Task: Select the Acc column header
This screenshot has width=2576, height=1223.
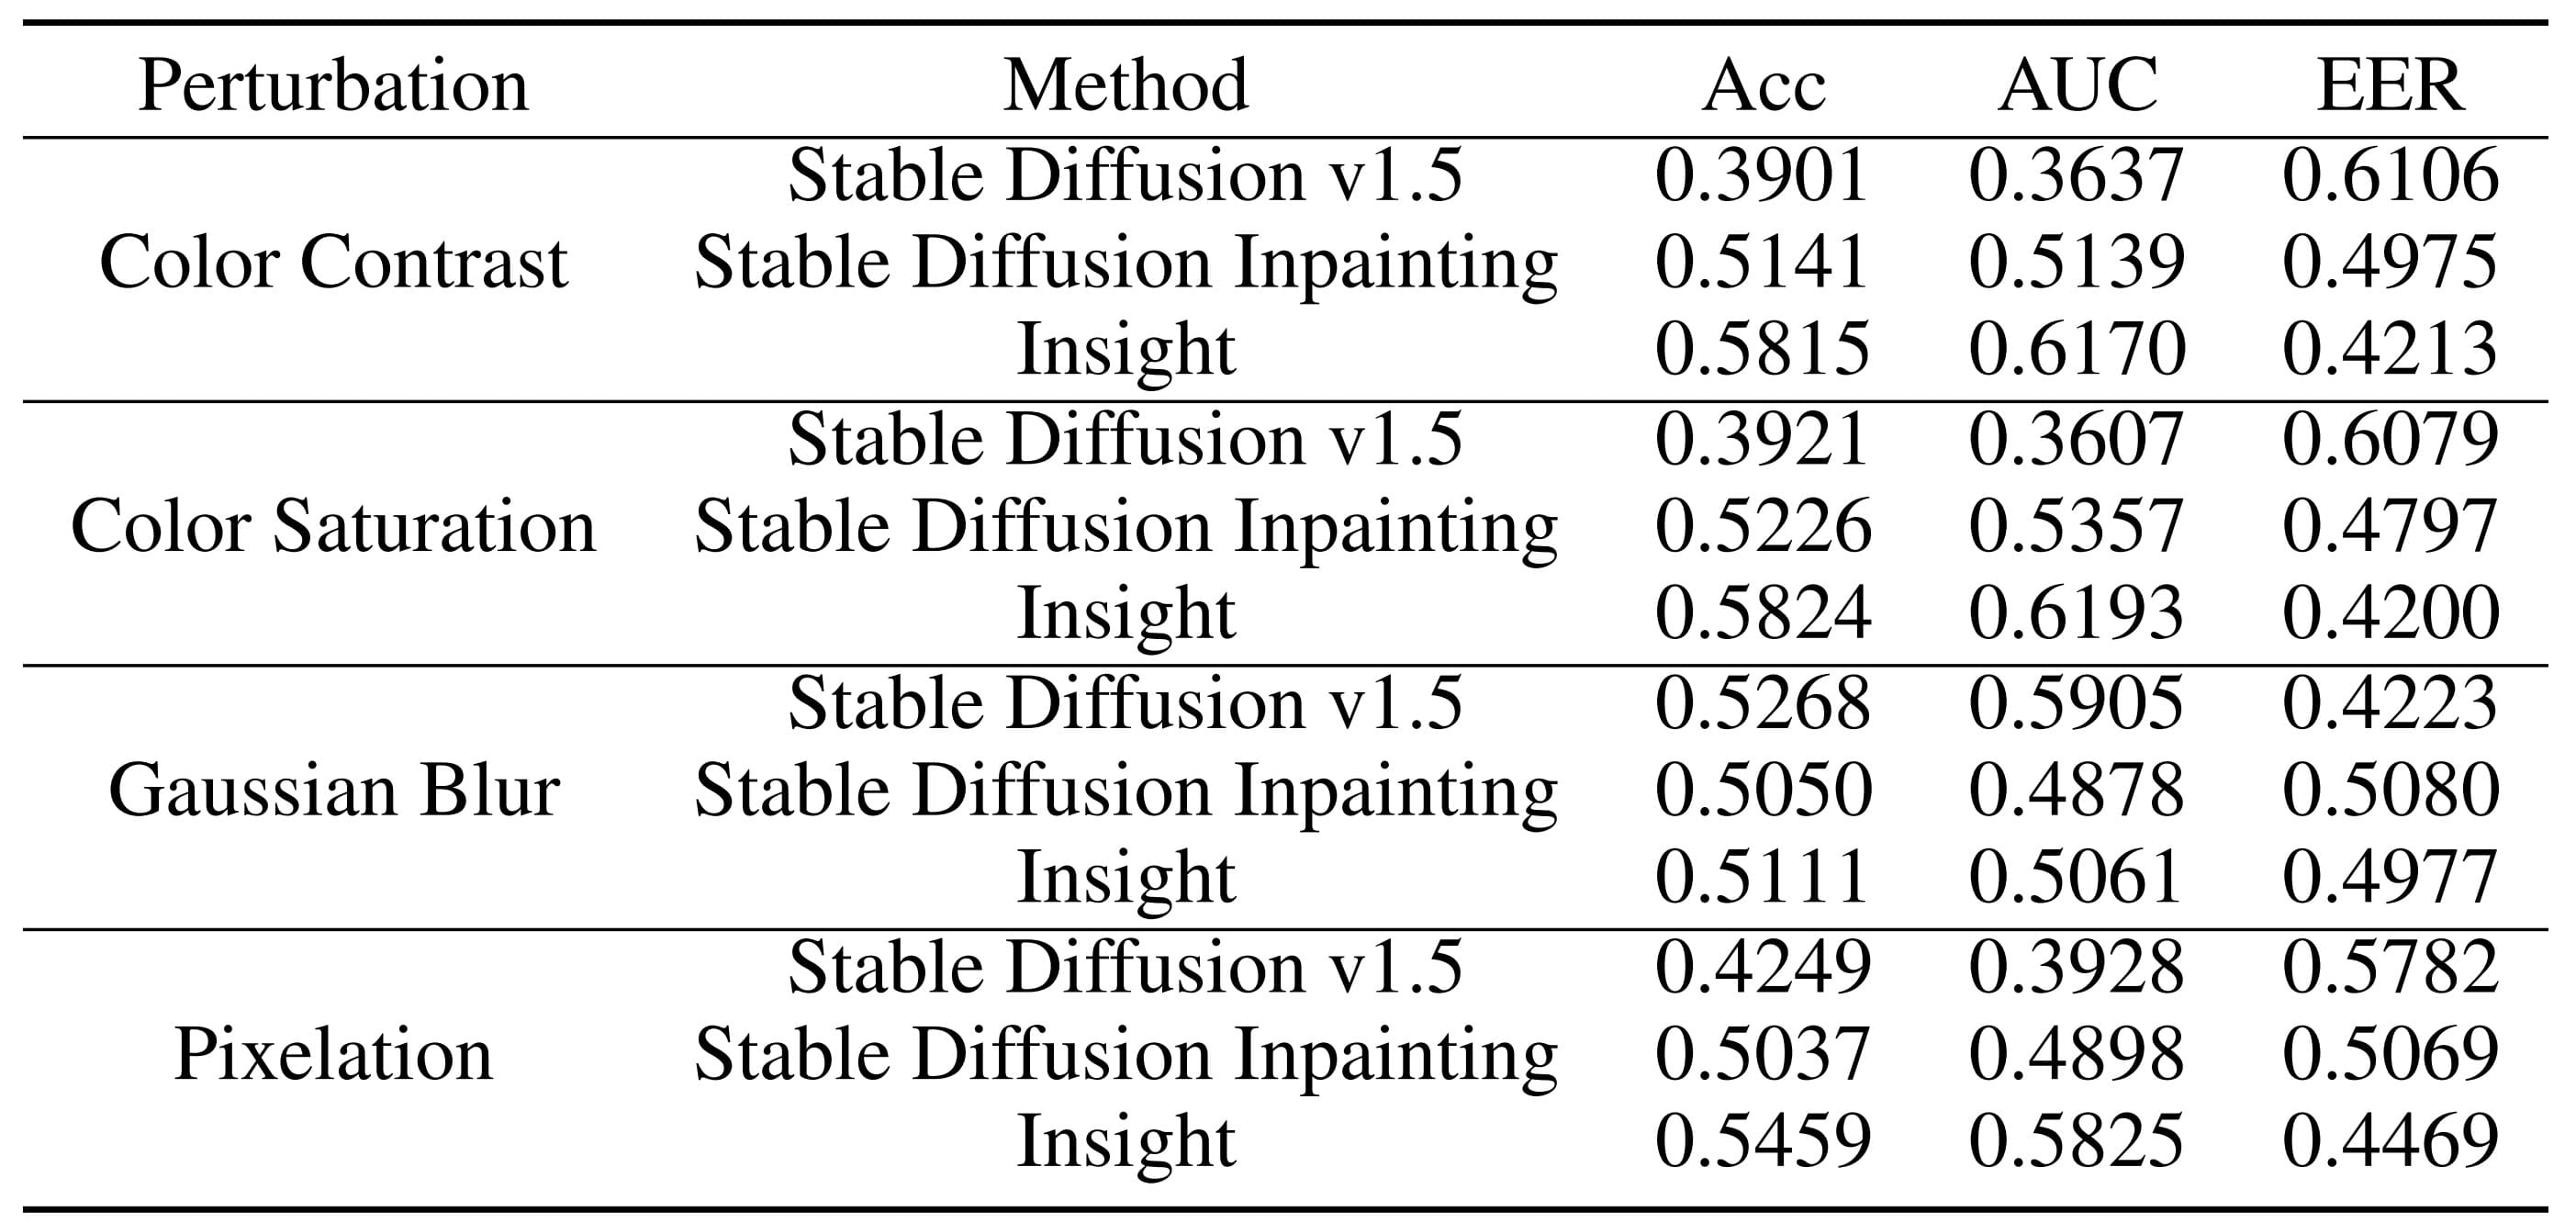Action: 1763,86
